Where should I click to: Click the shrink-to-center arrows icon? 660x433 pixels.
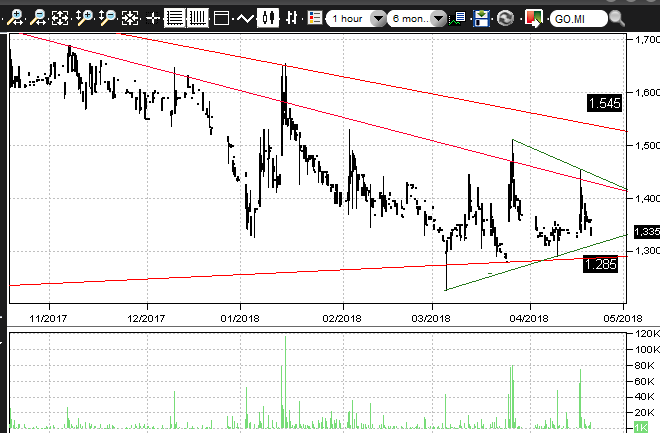(130, 18)
